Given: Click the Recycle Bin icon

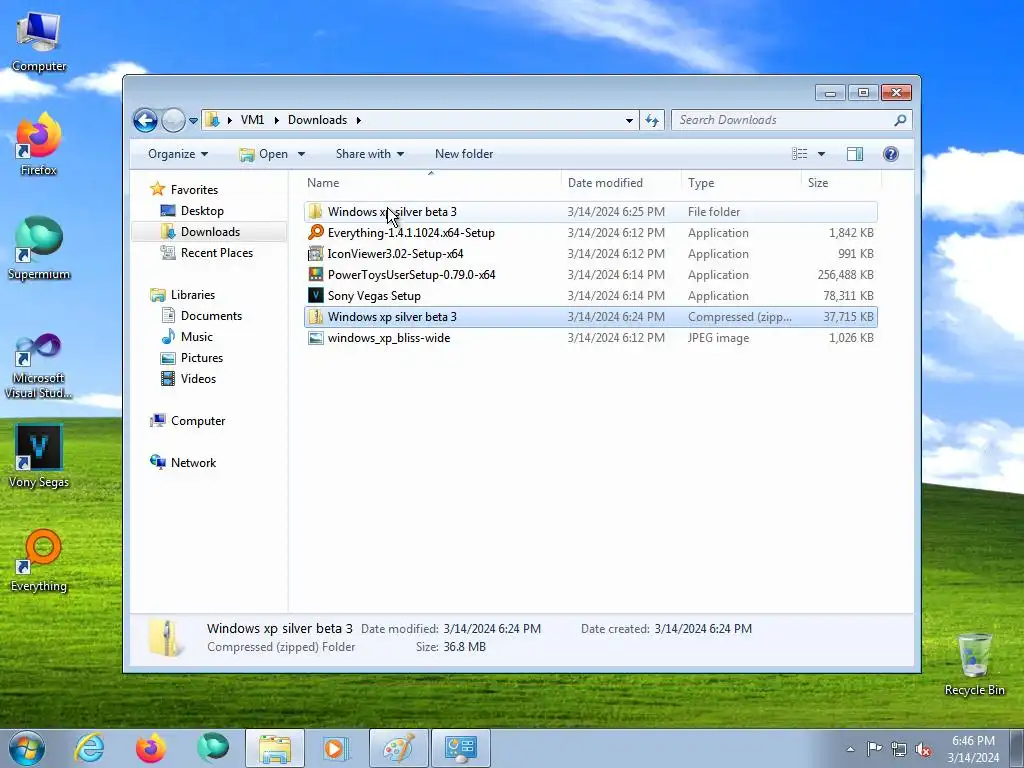Looking at the screenshot, I should coord(974,664).
